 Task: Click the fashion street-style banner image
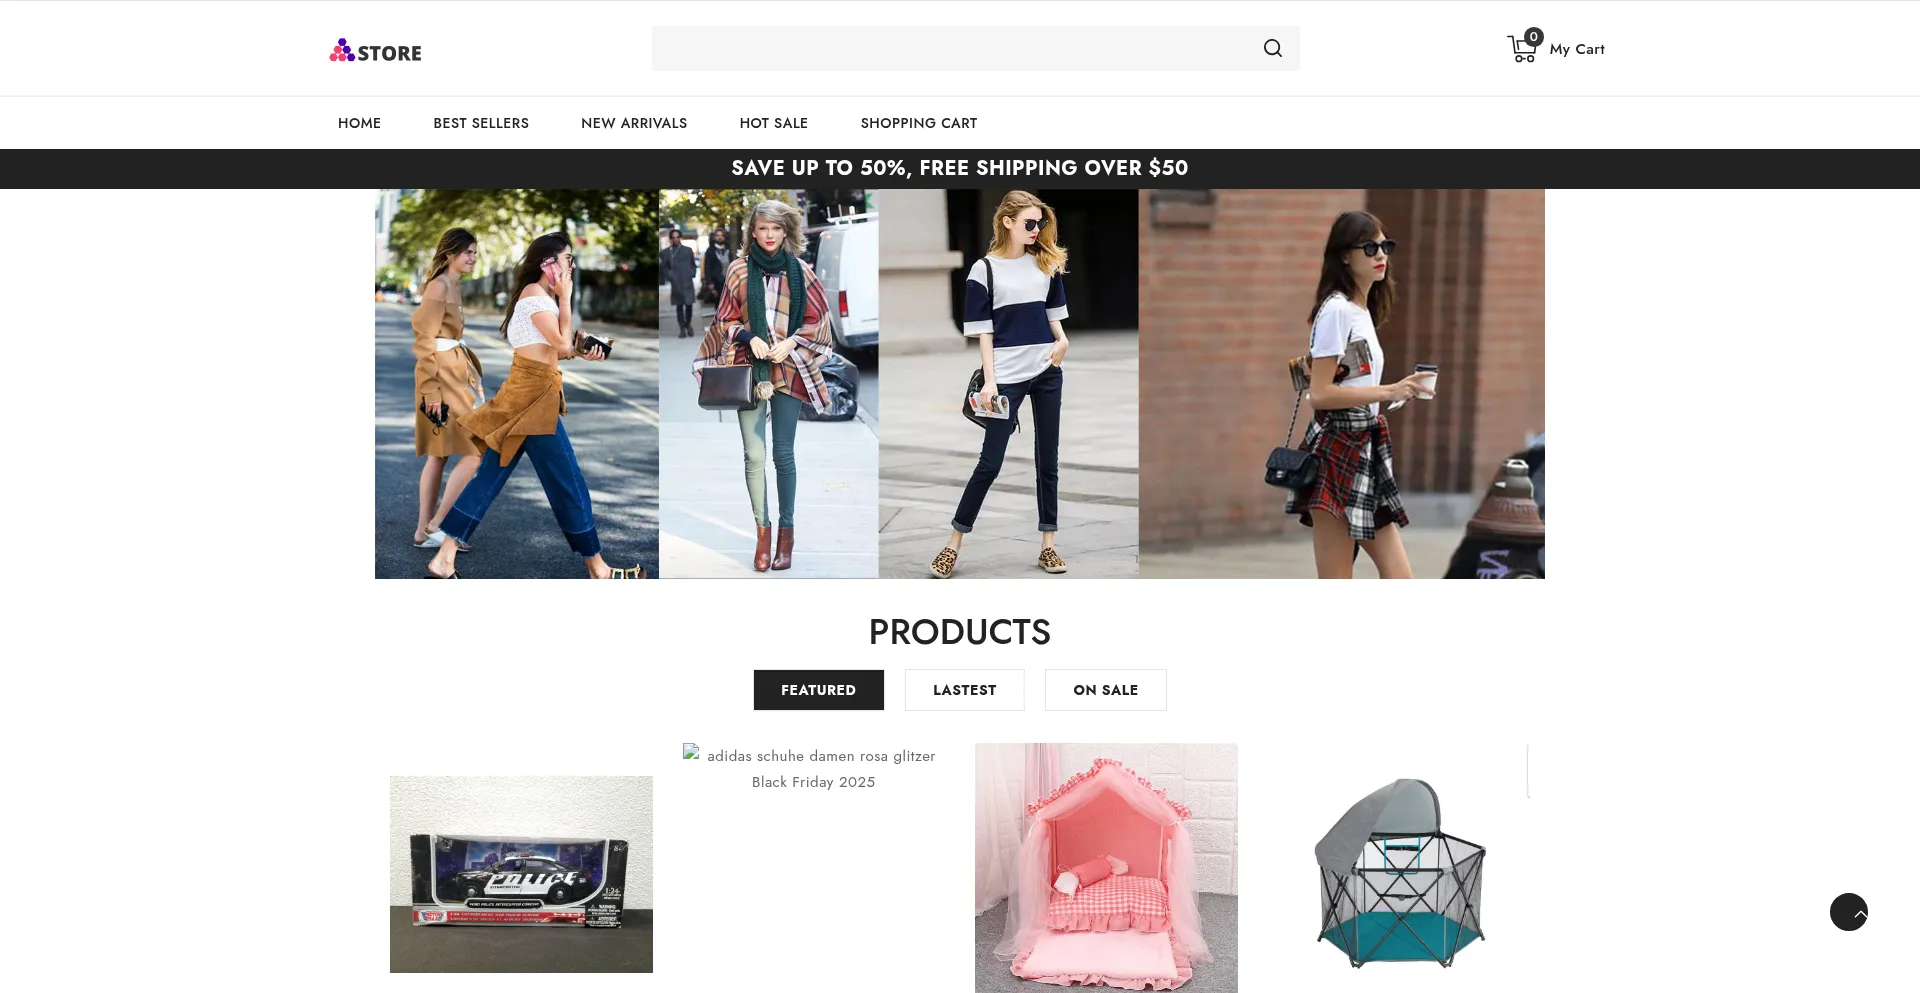(x=959, y=384)
